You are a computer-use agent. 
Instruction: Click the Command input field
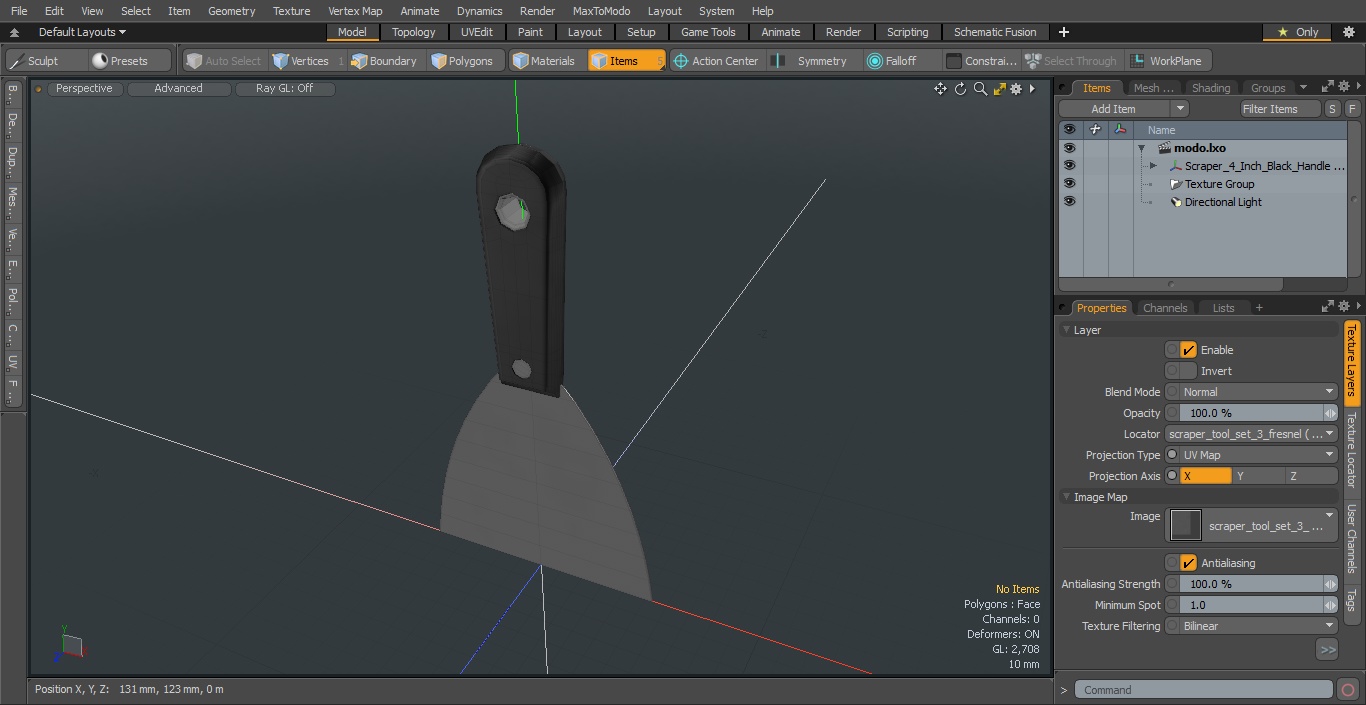tap(1203, 690)
